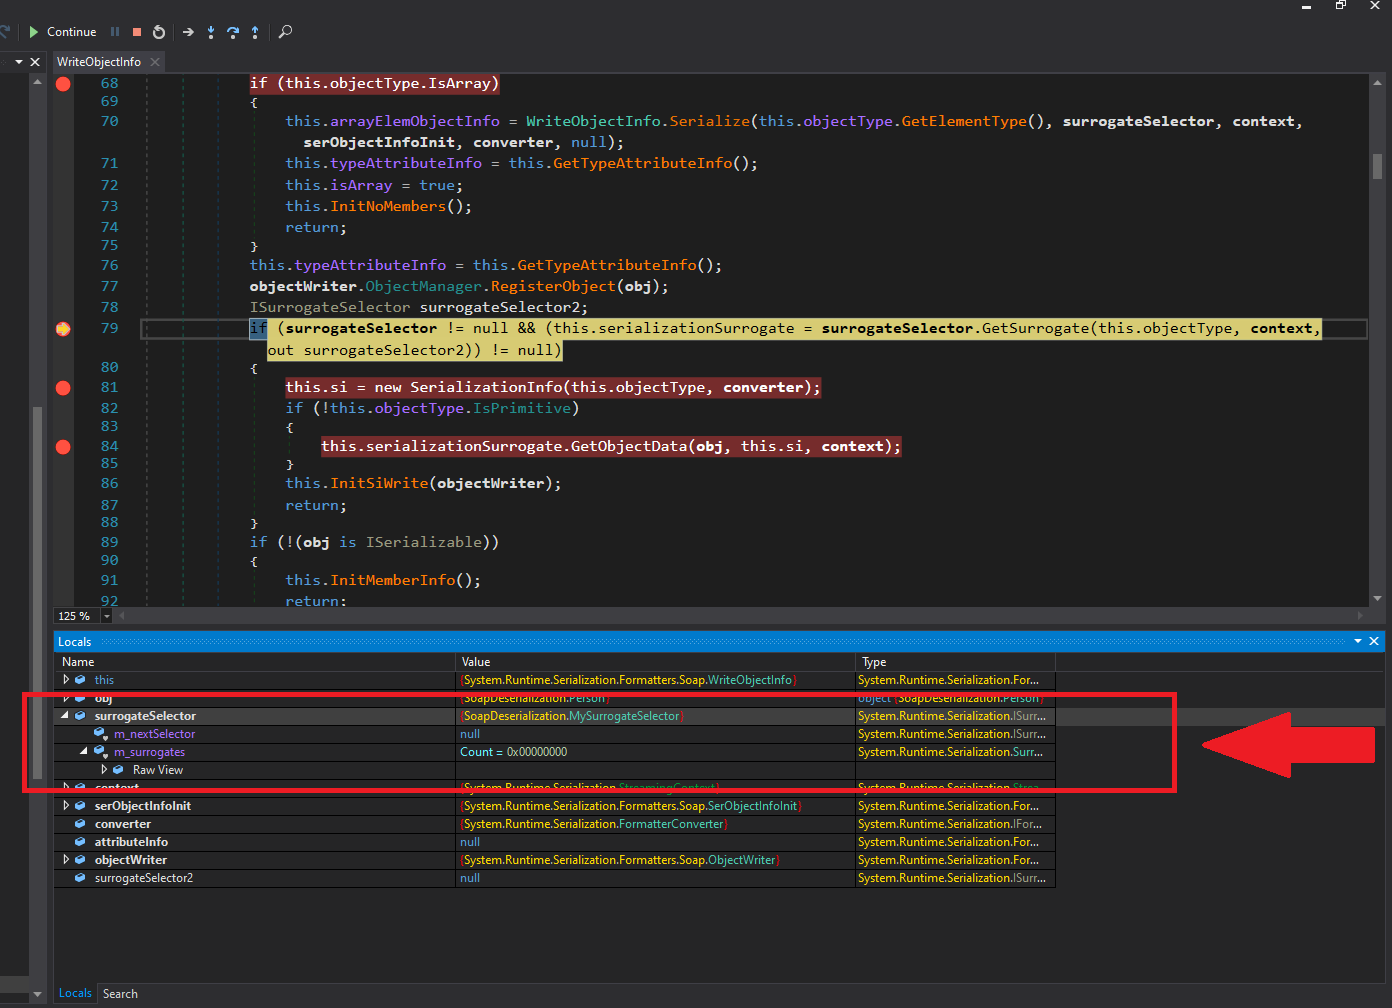Image resolution: width=1392 pixels, height=1008 pixels.
Task: Select the WriteObjectInfo document tab
Action: coord(99,62)
